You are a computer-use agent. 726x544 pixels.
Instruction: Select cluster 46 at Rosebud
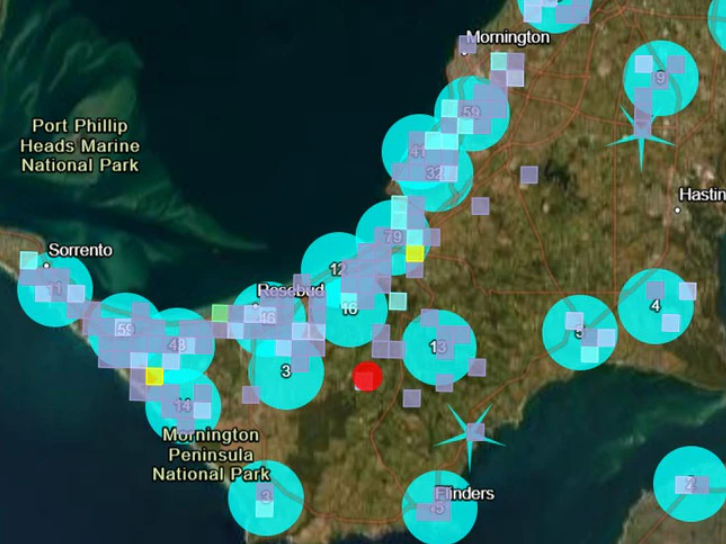coord(266,318)
